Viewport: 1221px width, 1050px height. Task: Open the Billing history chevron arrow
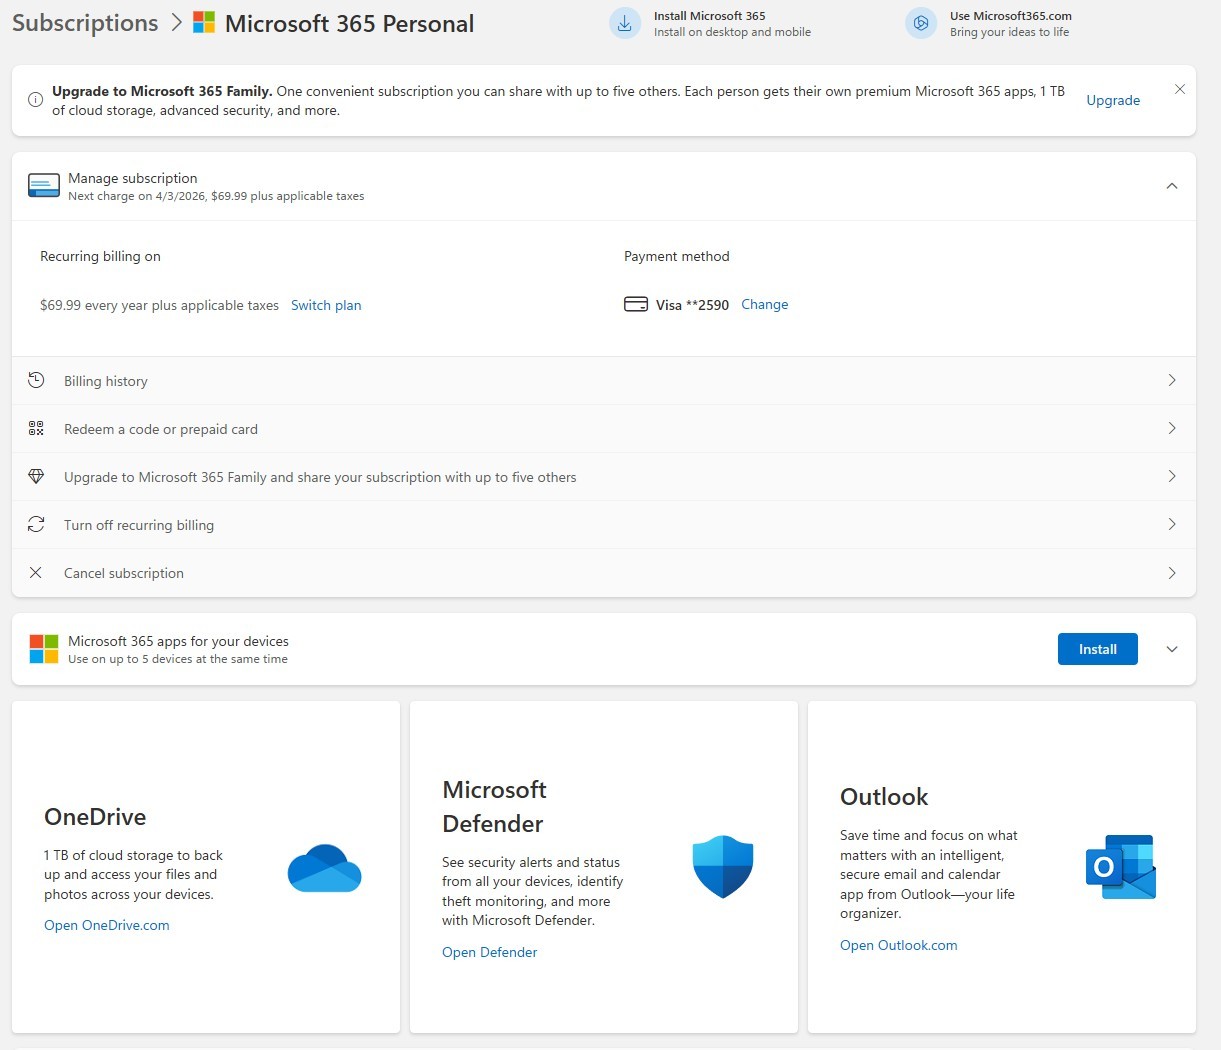[x=1172, y=380]
